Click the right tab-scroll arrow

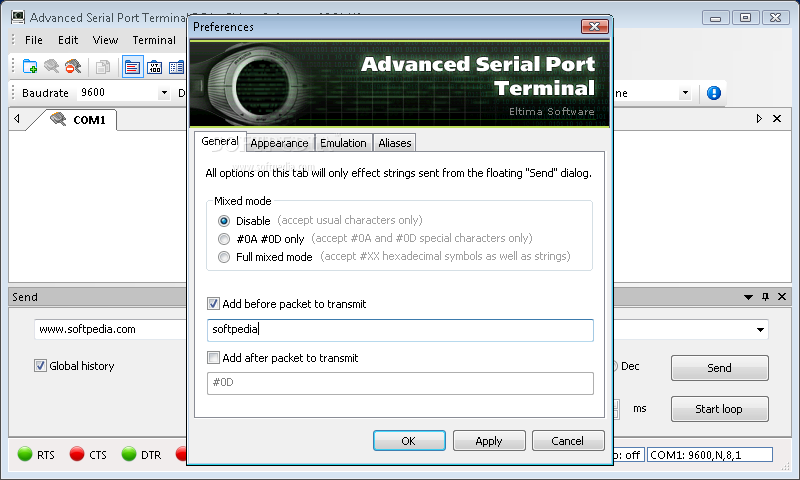pyautogui.click(x=759, y=118)
